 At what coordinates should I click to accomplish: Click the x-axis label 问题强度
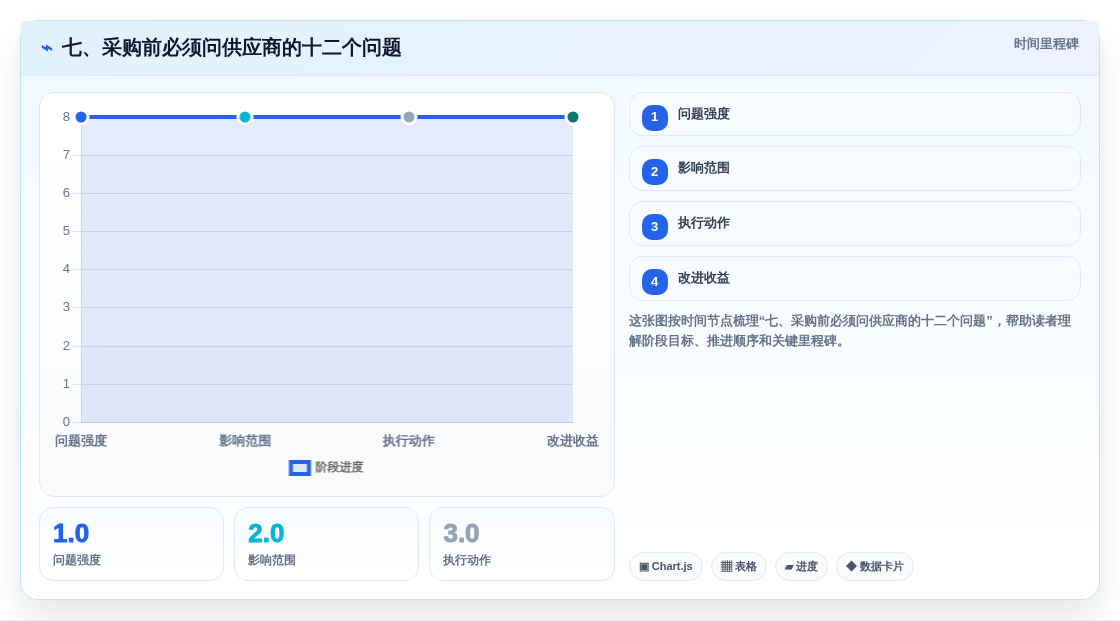point(81,441)
